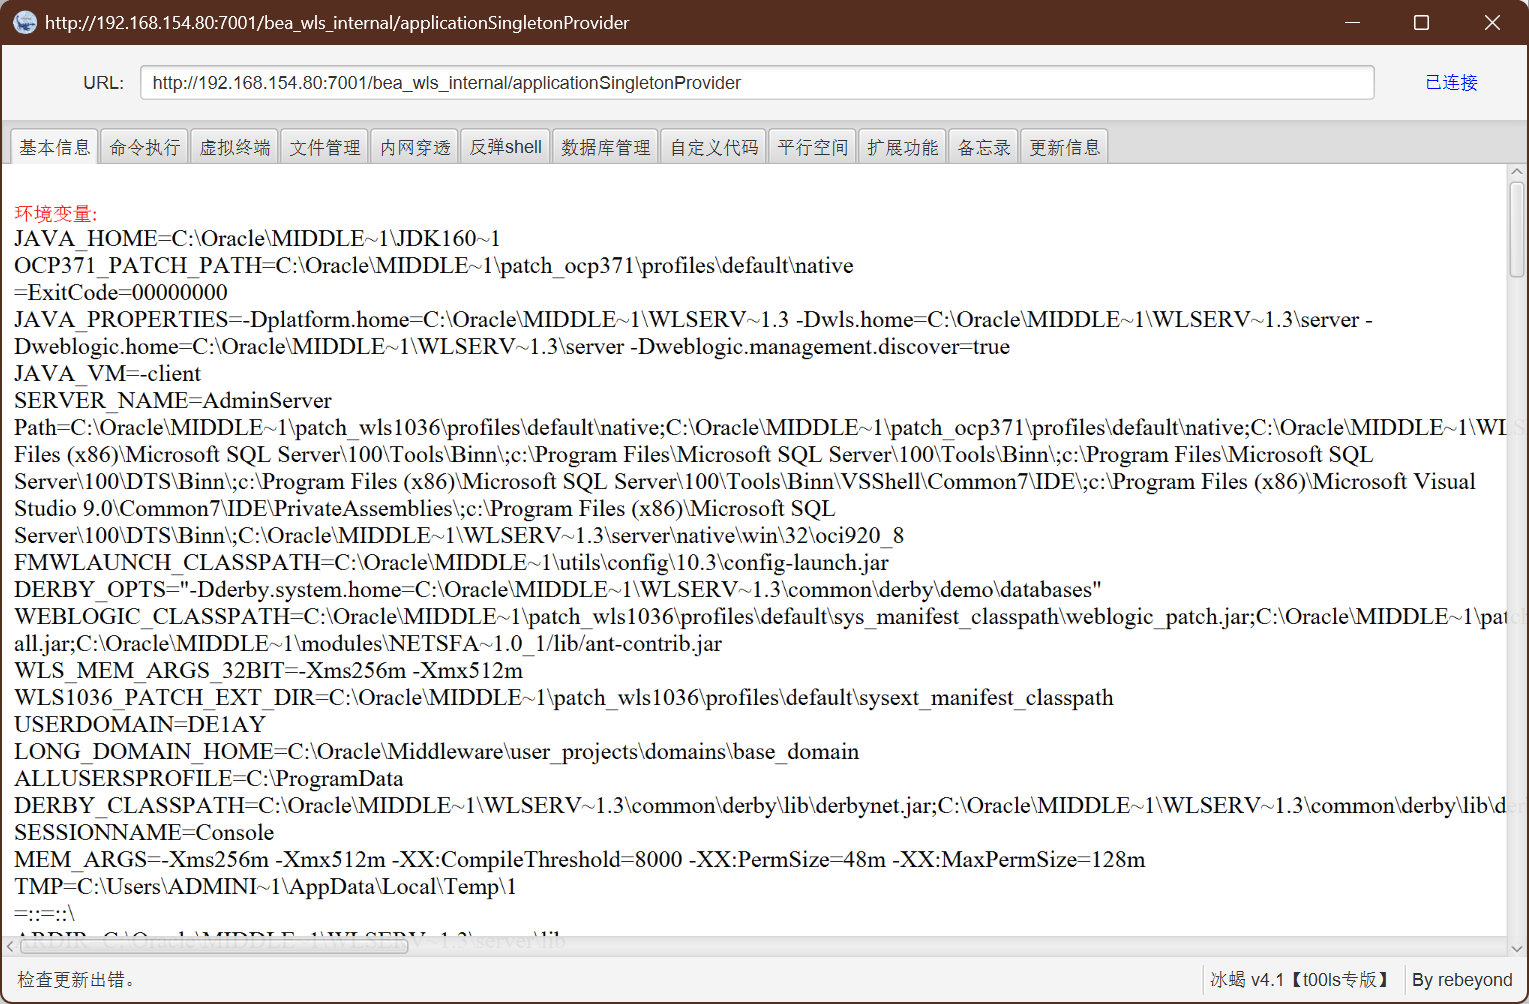Image resolution: width=1529 pixels, height=1004 pixels.
Task: Open the 反弹shell tab
Action: coord(505,147)
